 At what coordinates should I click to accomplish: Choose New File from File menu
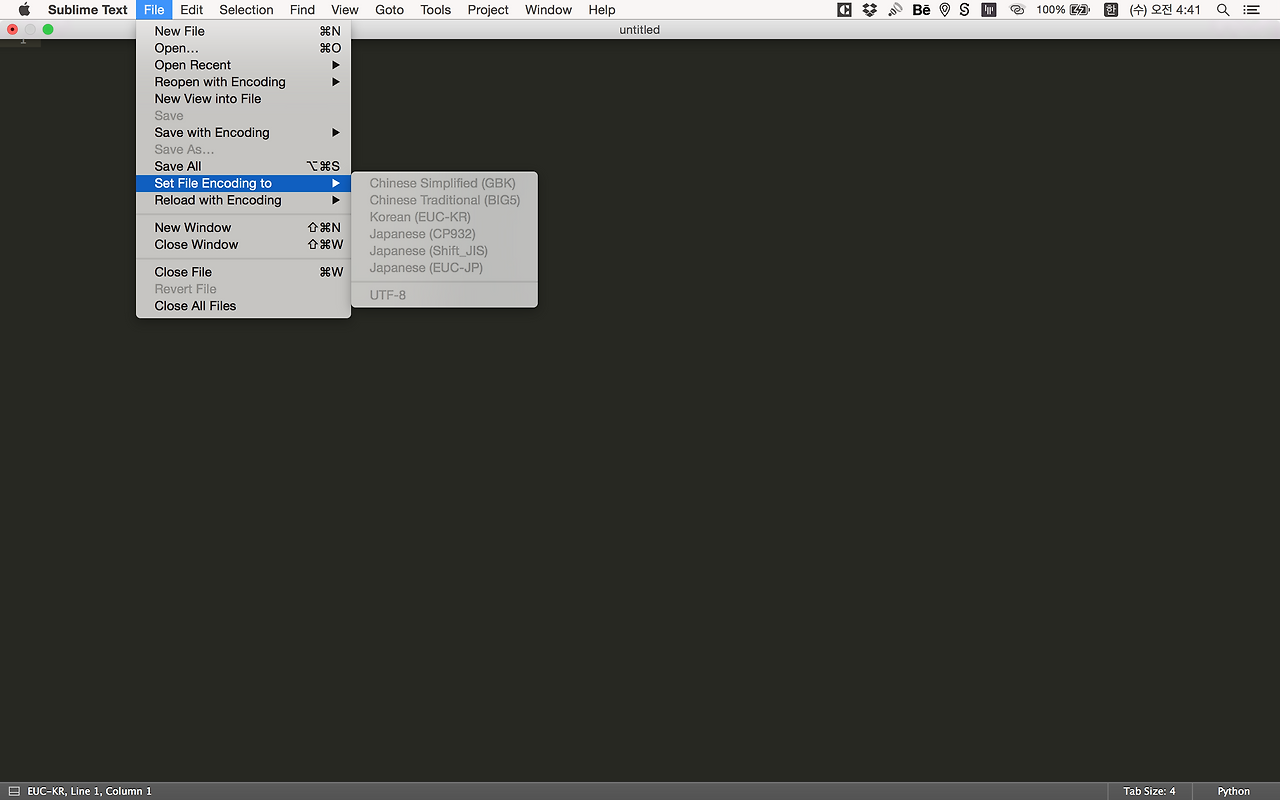click(x=244, y=31)
